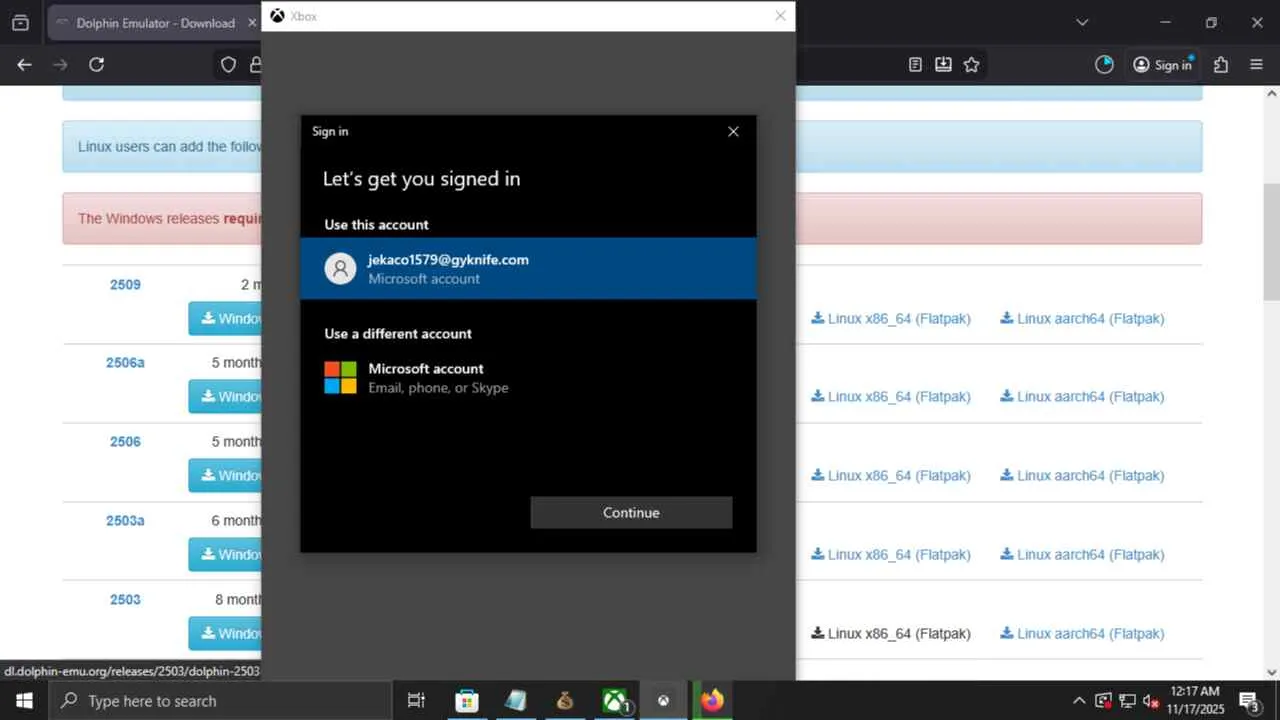The height and width of the screenshot is (720, 1280).
Task: Toggle reader view in Firefox toolbar
Action: (915, 64)
